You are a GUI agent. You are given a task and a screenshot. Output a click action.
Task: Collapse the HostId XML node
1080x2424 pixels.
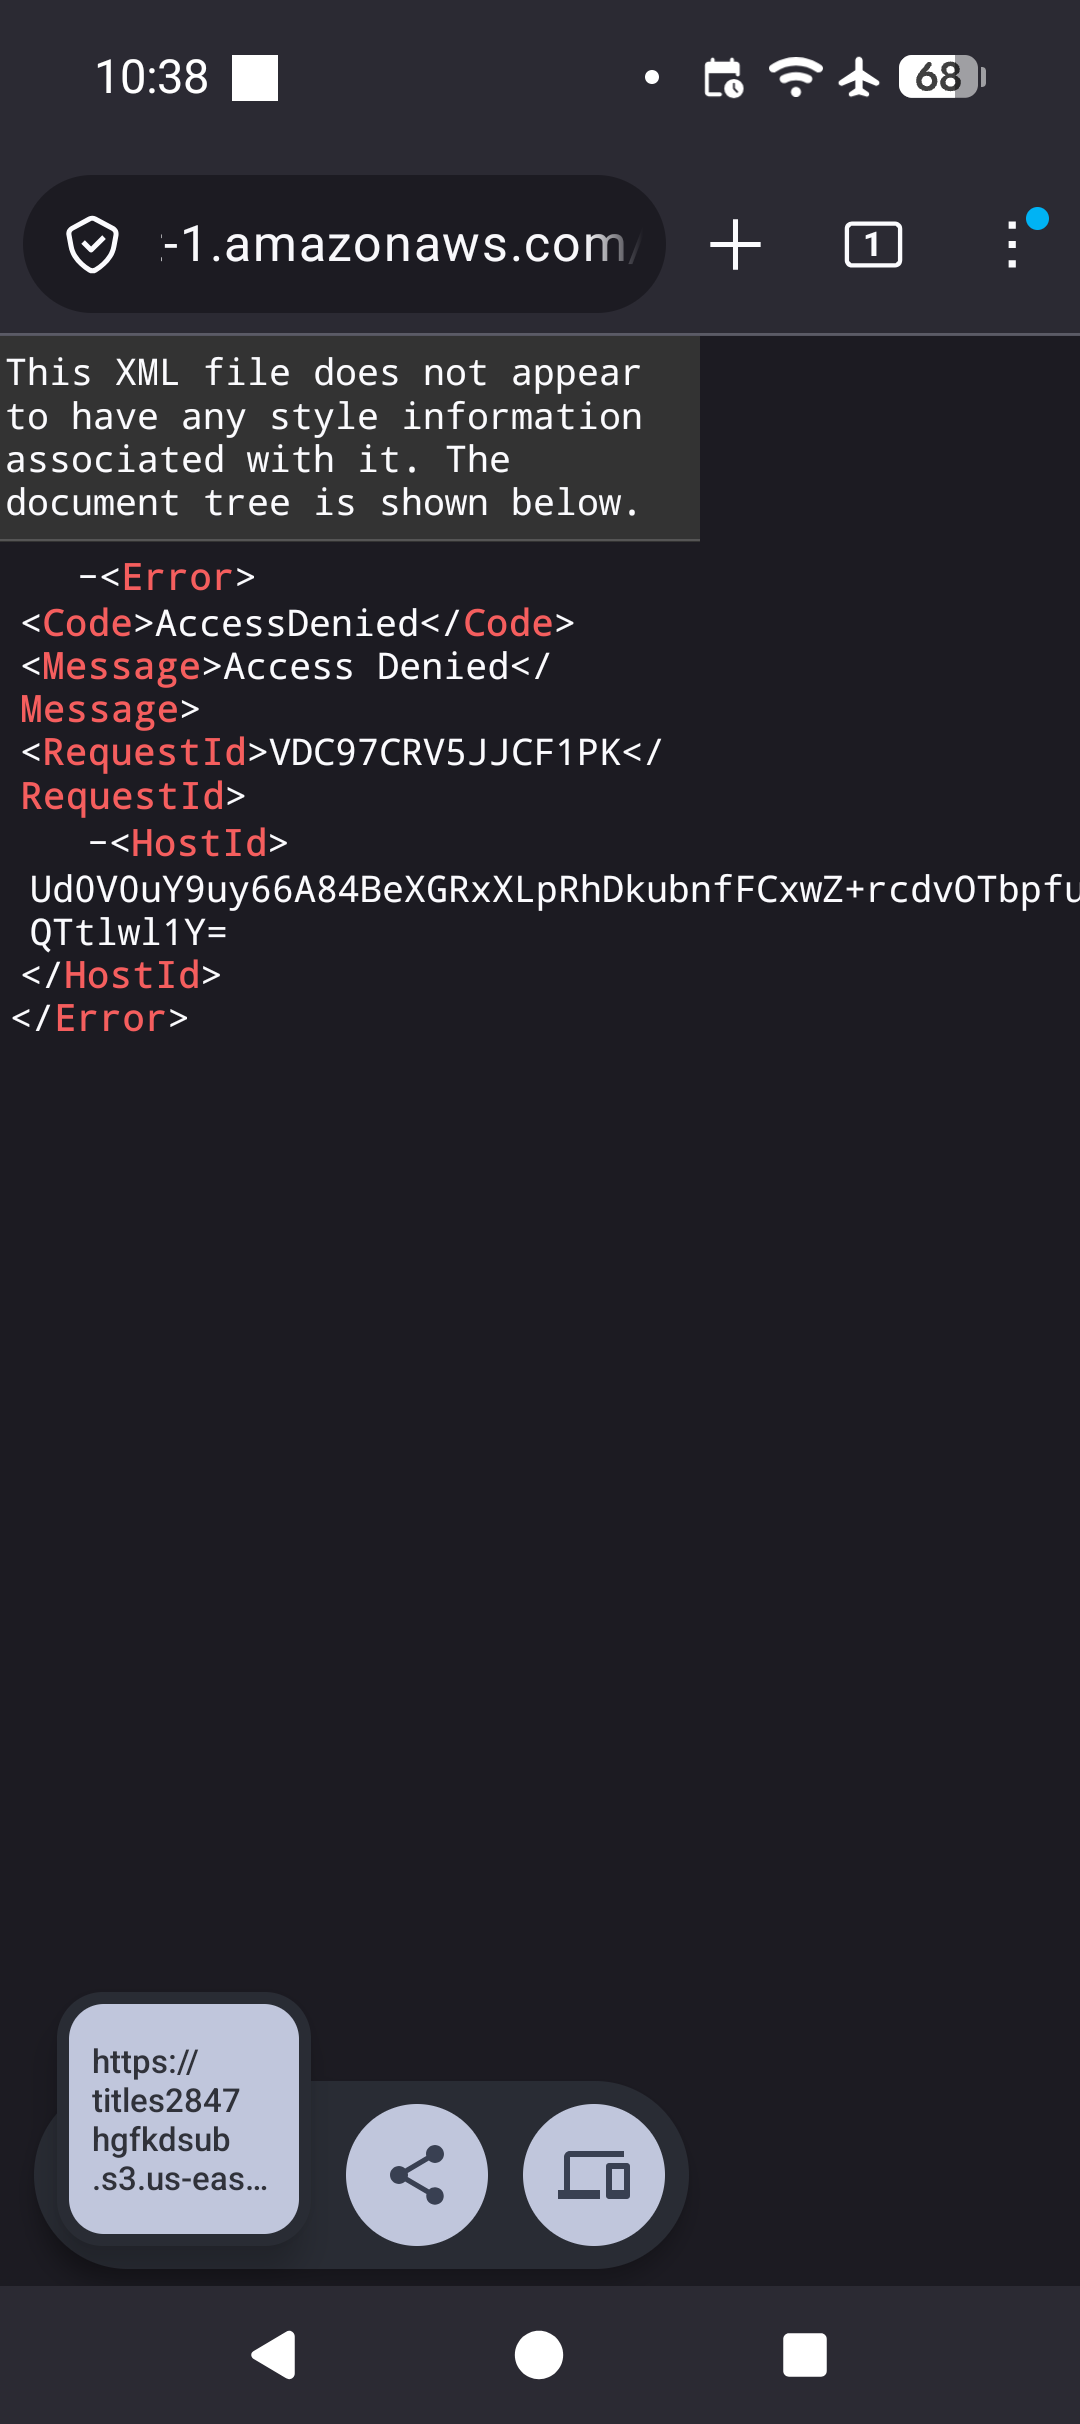point(98,843)
